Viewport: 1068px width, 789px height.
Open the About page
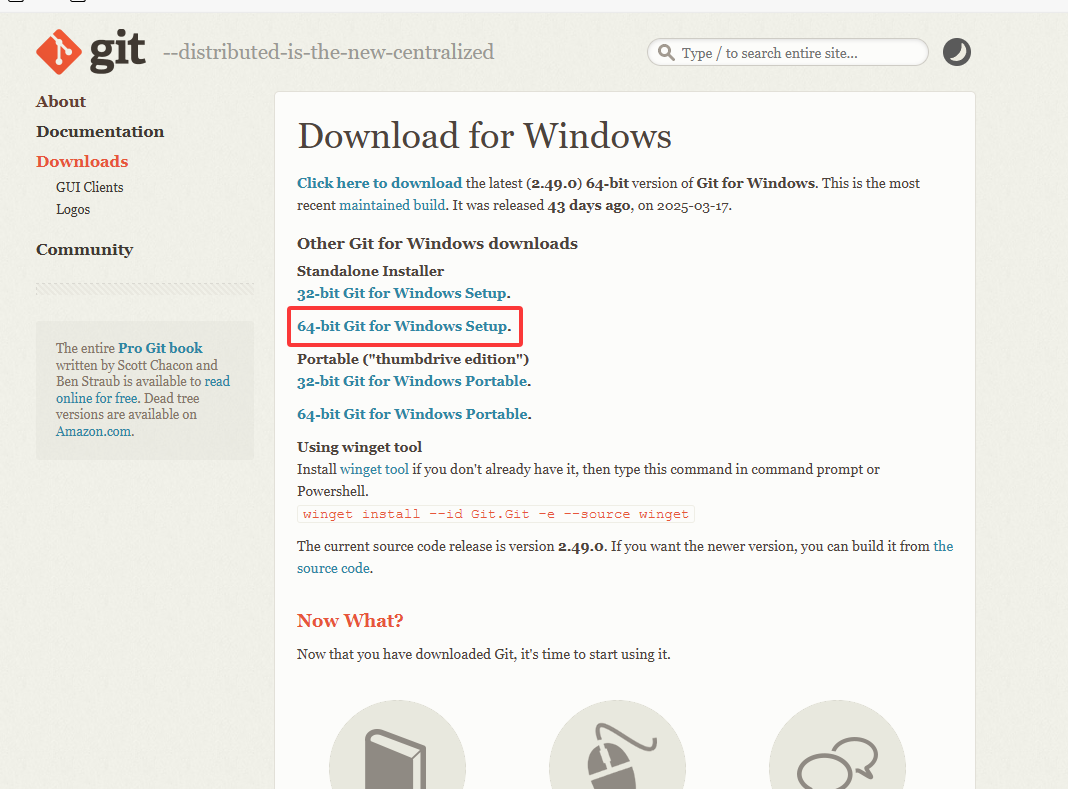point(61,102)
